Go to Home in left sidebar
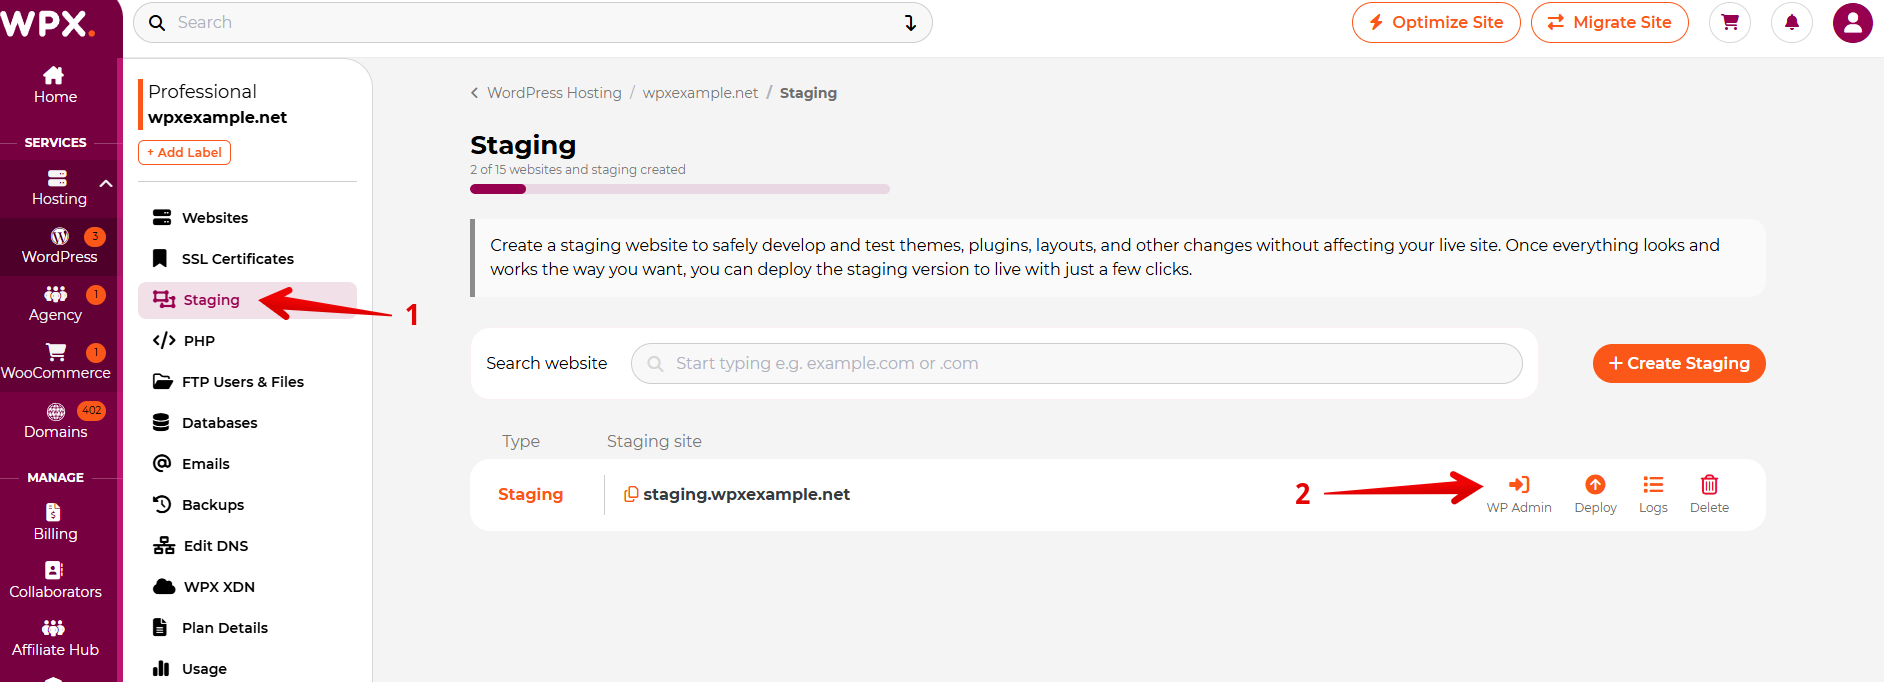This screenshot has height=682, width=1884. pyautogui.click(x=55, y=86)
